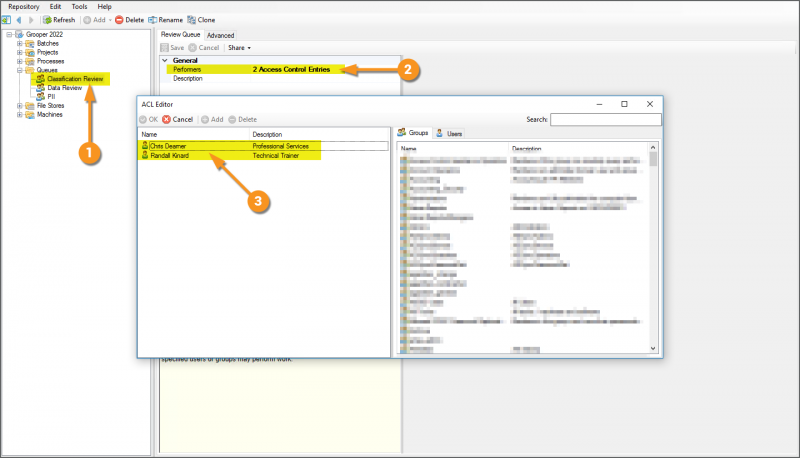Open the Share dropdown
The image size is (800, 458).
point(239,47)
